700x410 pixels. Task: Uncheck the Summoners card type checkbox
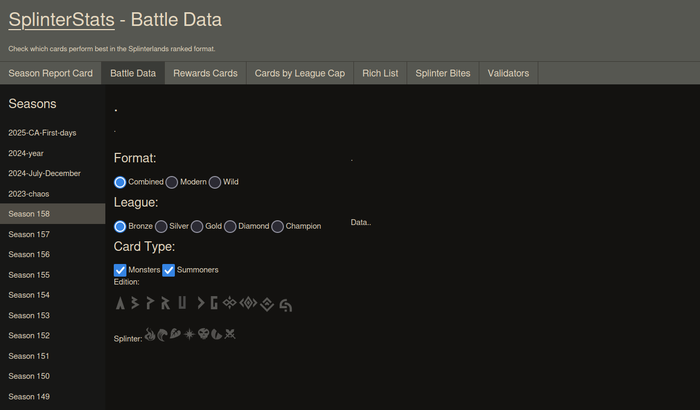168,270
